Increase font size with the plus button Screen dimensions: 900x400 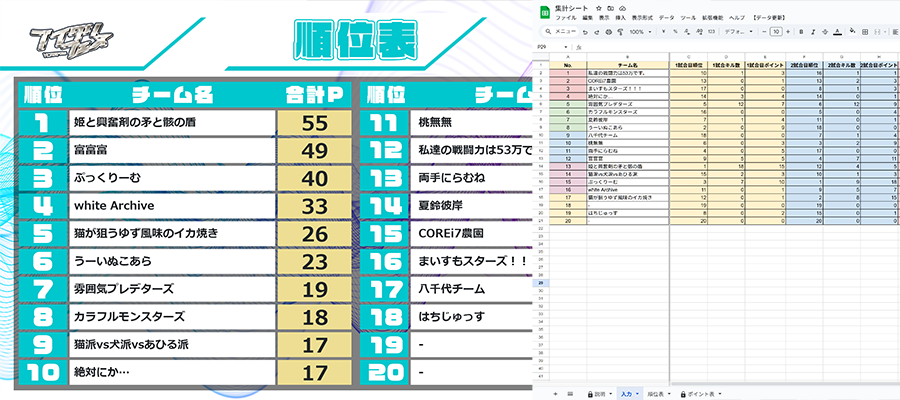coord(788,32)
